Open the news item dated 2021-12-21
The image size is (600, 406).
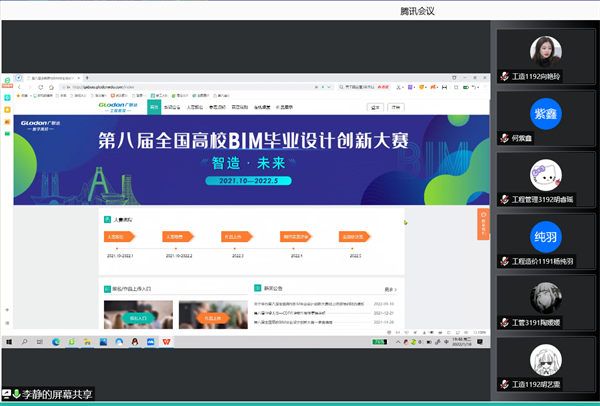pos(324,313)
